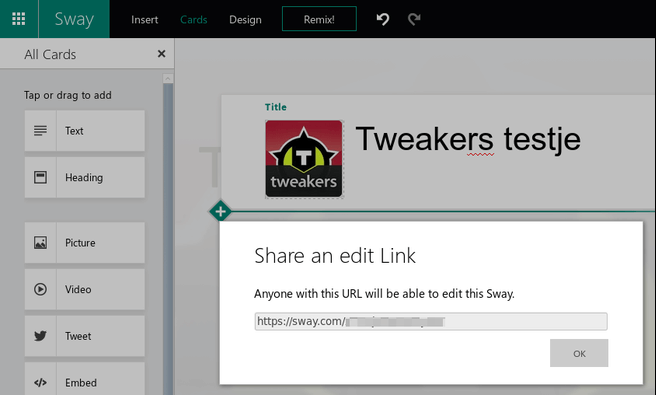Select the Tweakers logo image in title card
This screenshot has height=395, width=656.
click(304, 159)
